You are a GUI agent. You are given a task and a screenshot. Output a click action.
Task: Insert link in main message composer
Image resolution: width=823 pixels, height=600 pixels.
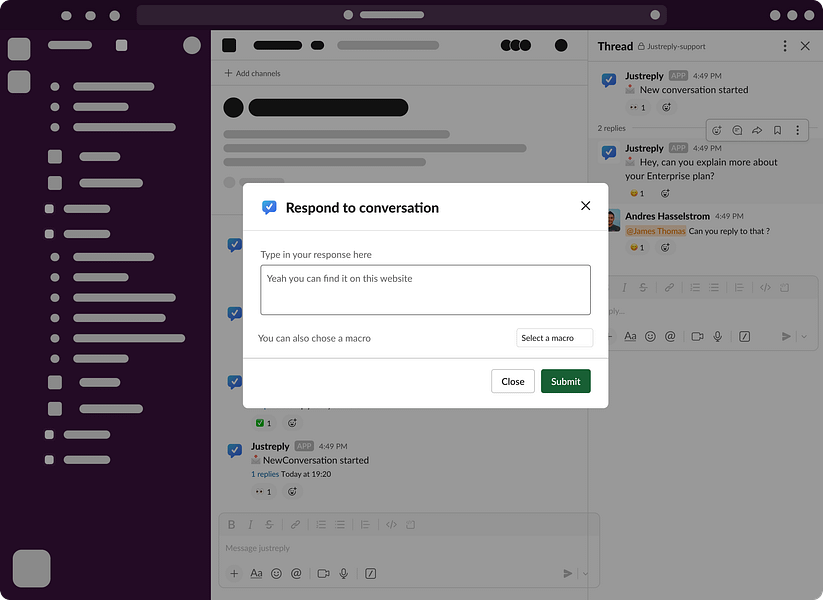point(296,524)
